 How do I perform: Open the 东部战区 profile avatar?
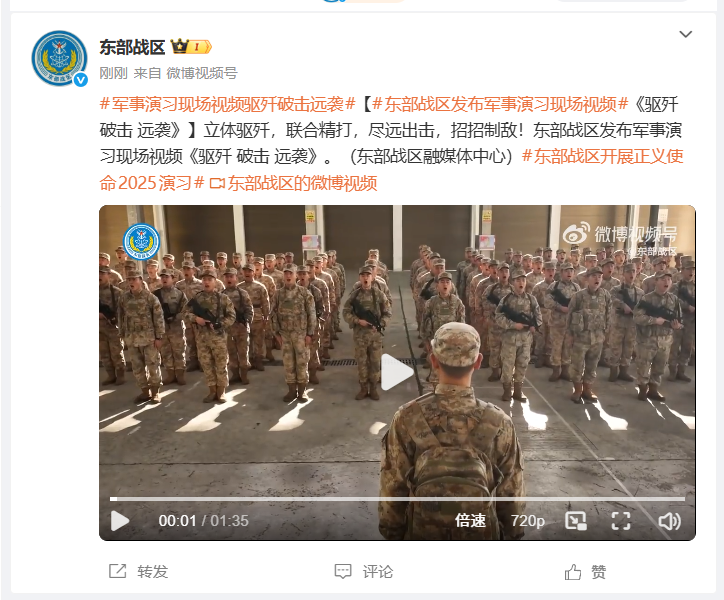click(x=59, y=58)
